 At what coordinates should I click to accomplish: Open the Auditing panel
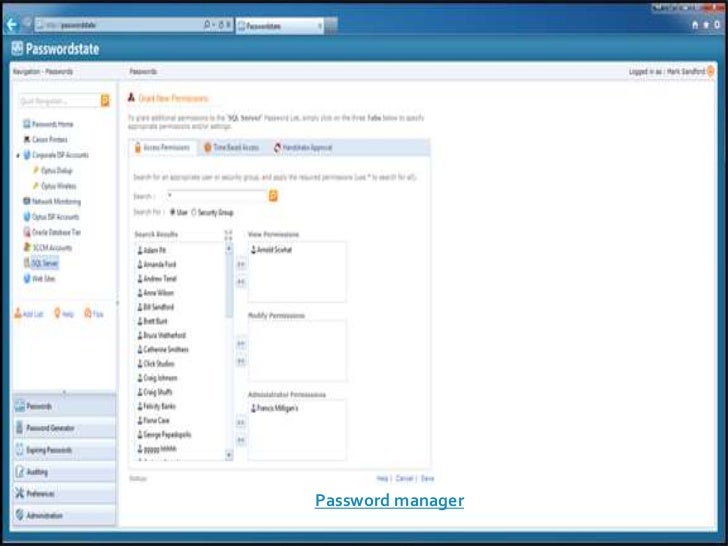(65, 472)
